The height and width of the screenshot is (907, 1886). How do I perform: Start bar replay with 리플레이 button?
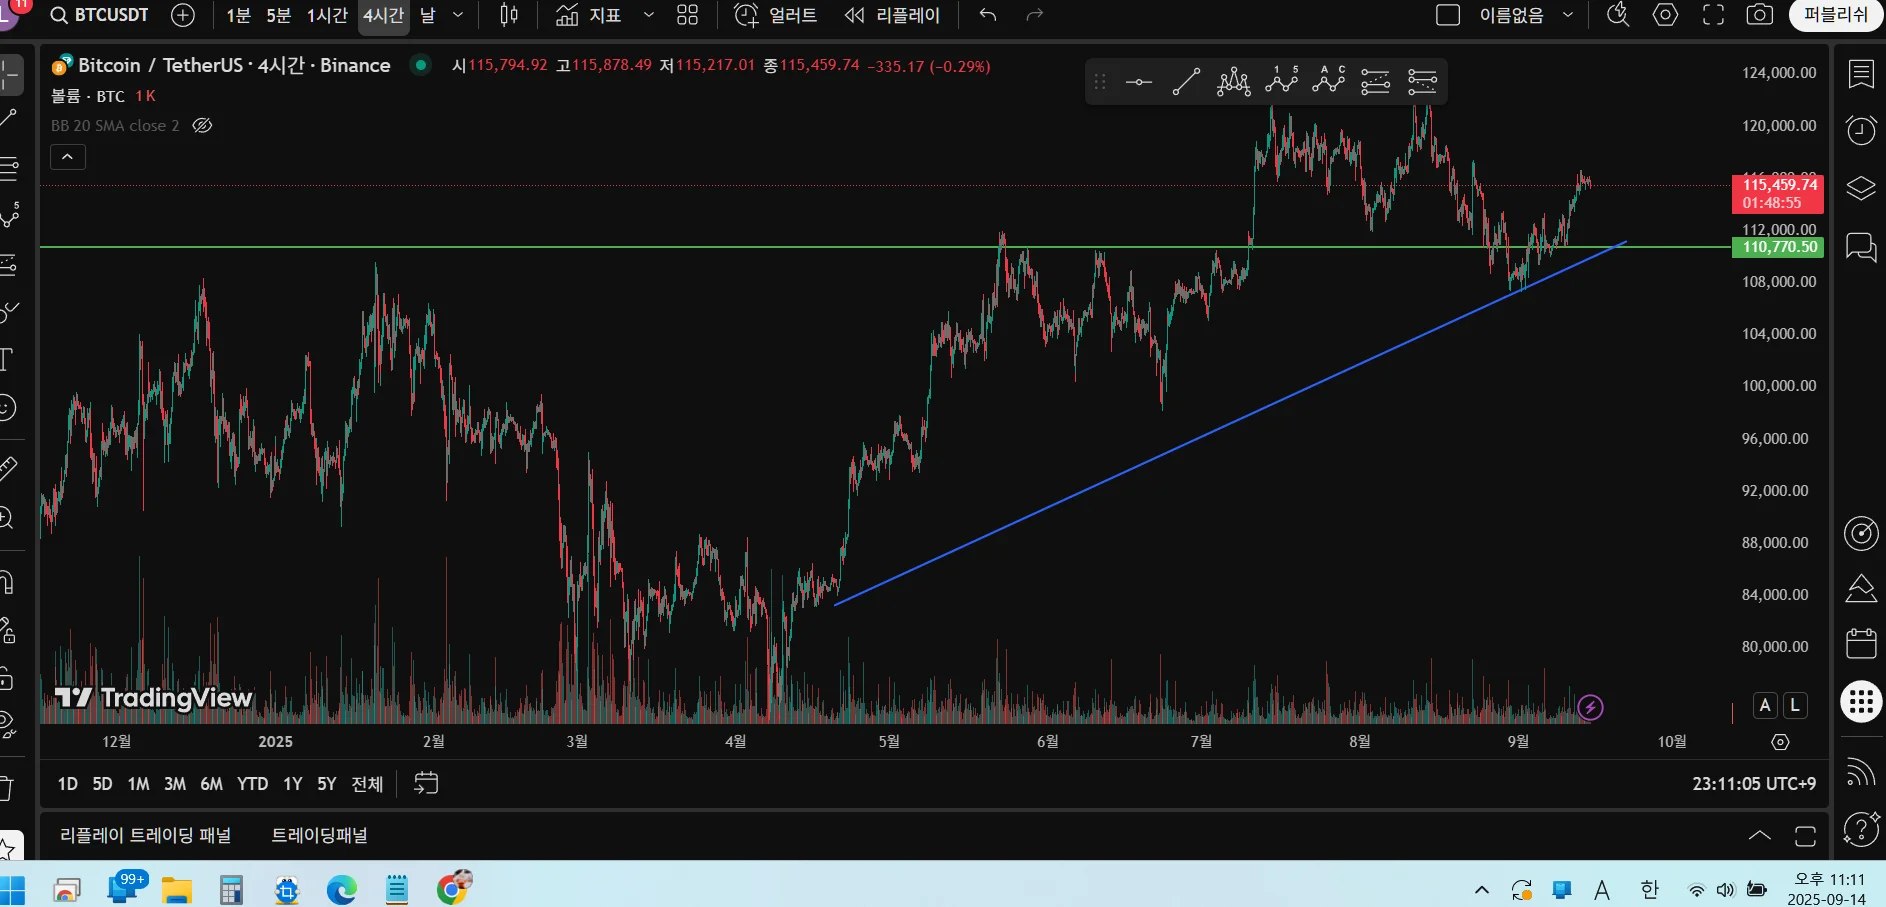point(892,15)
